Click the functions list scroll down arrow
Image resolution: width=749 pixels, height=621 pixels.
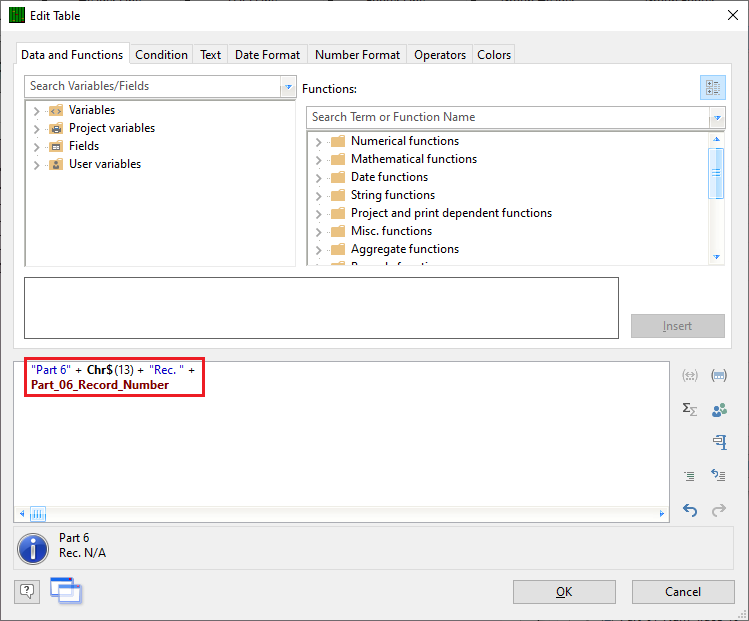click(716, 257)
